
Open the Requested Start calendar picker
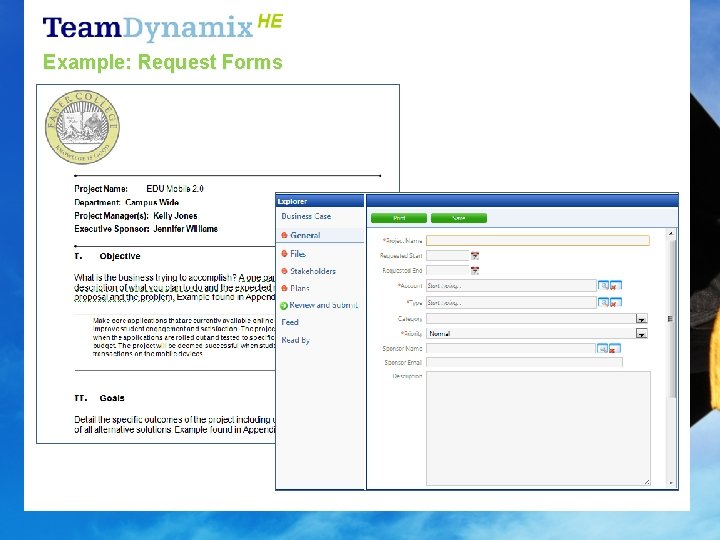[475, 256]
